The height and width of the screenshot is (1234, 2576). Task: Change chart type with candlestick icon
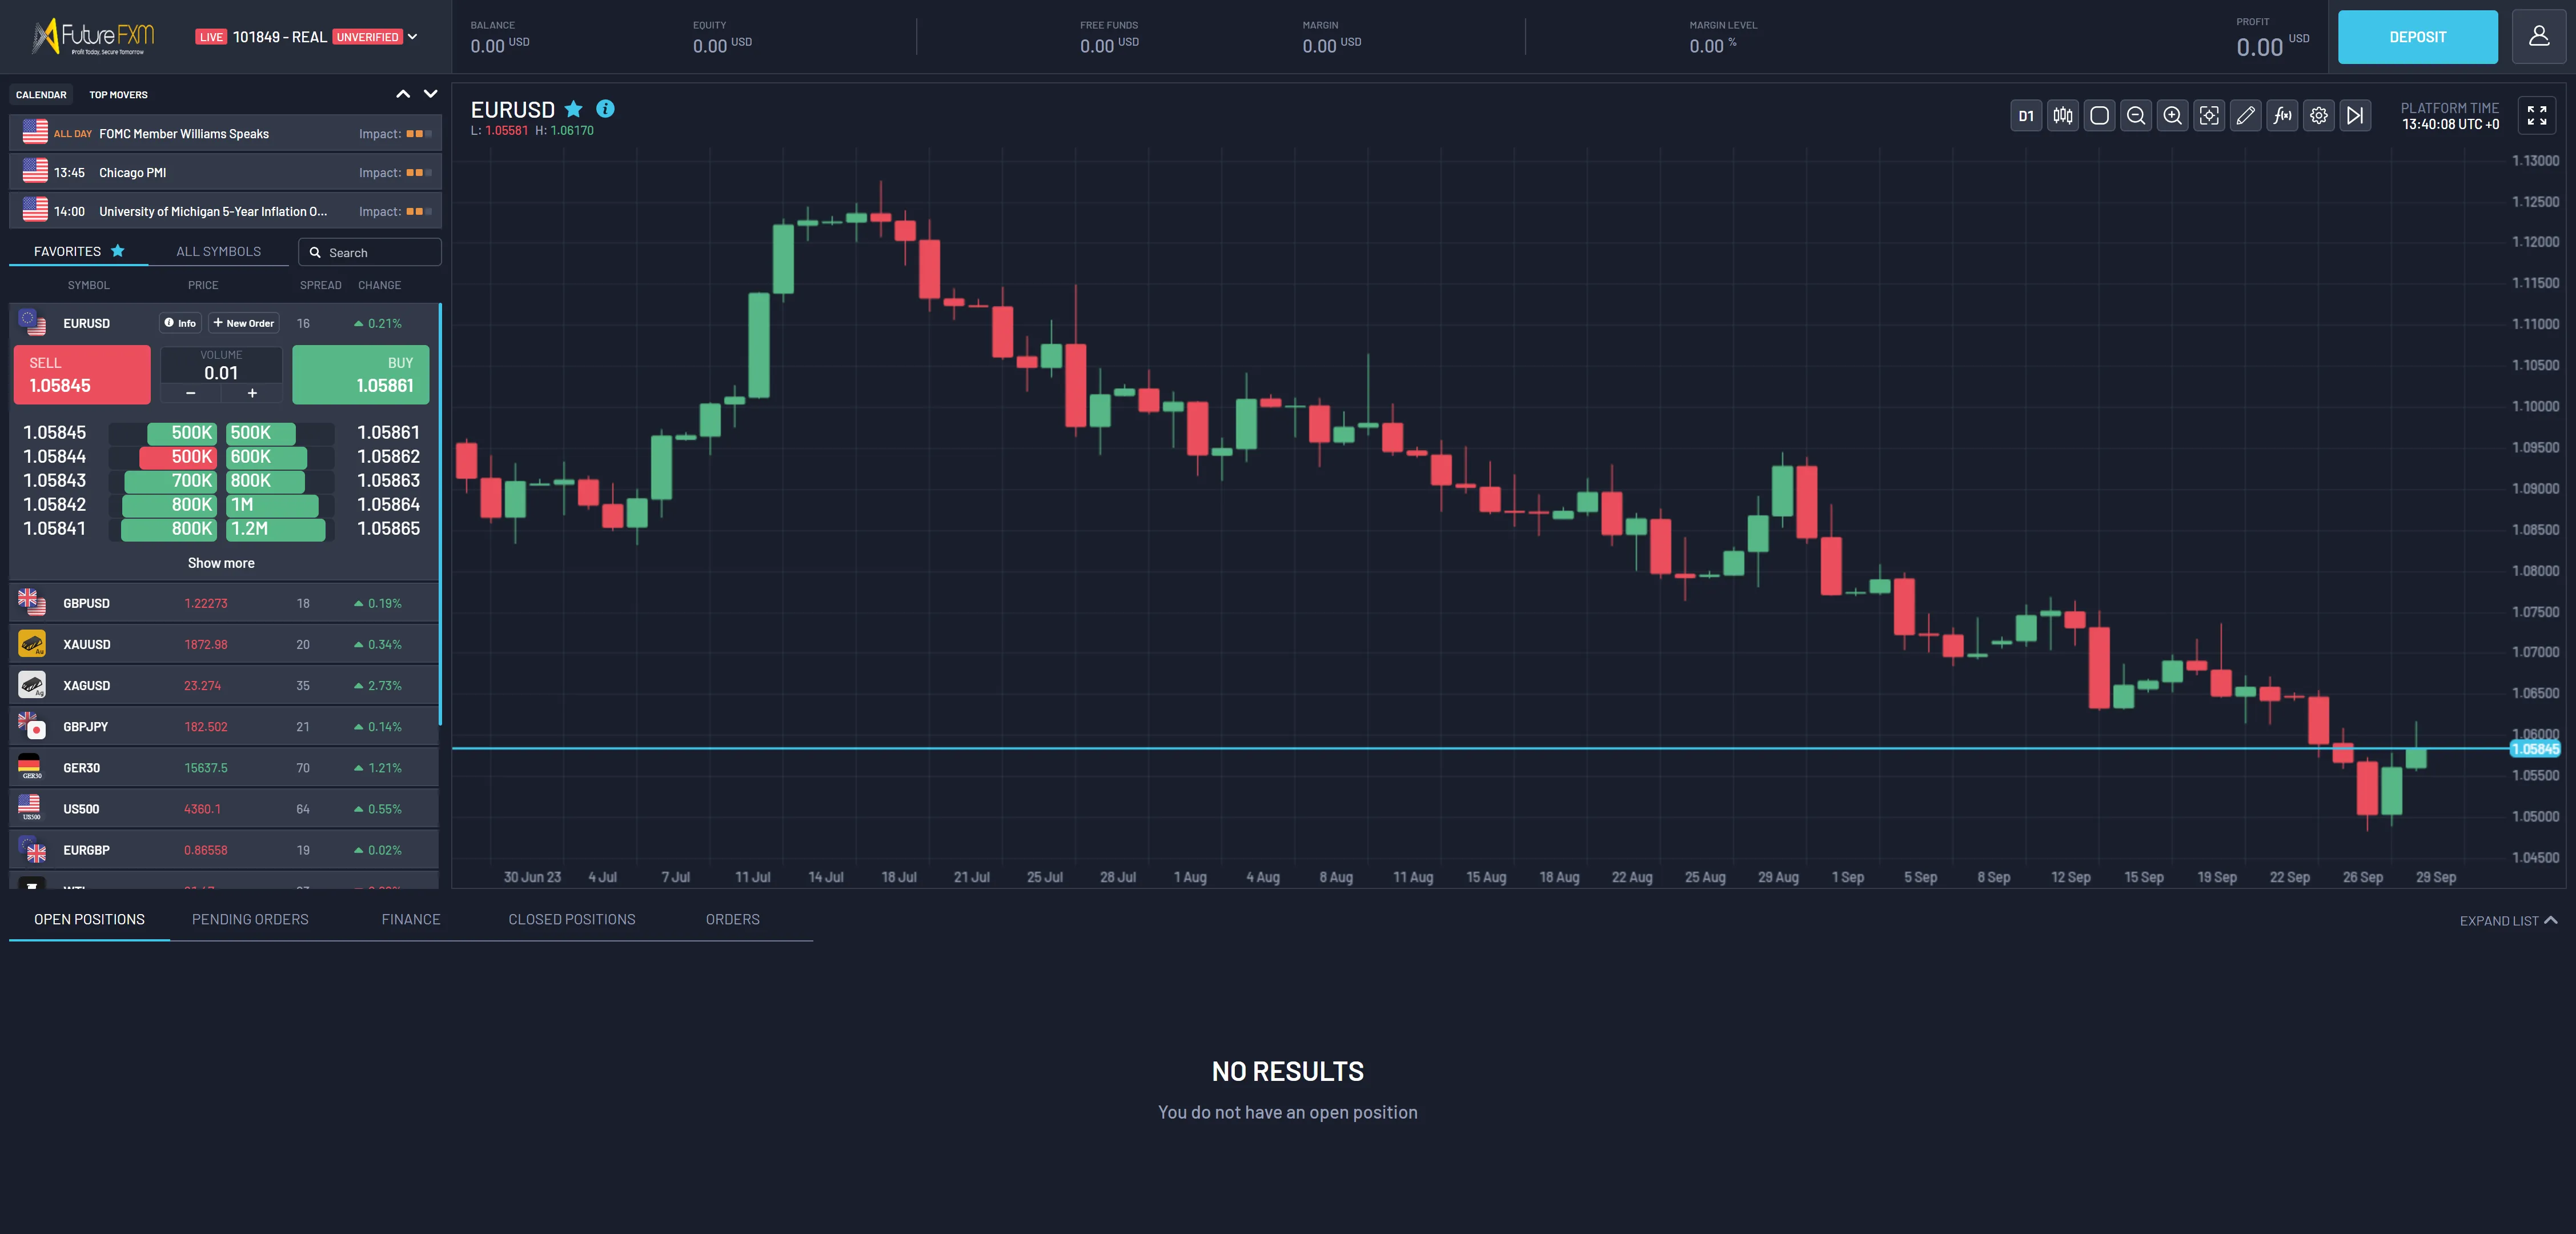[x=2063, y=116]
